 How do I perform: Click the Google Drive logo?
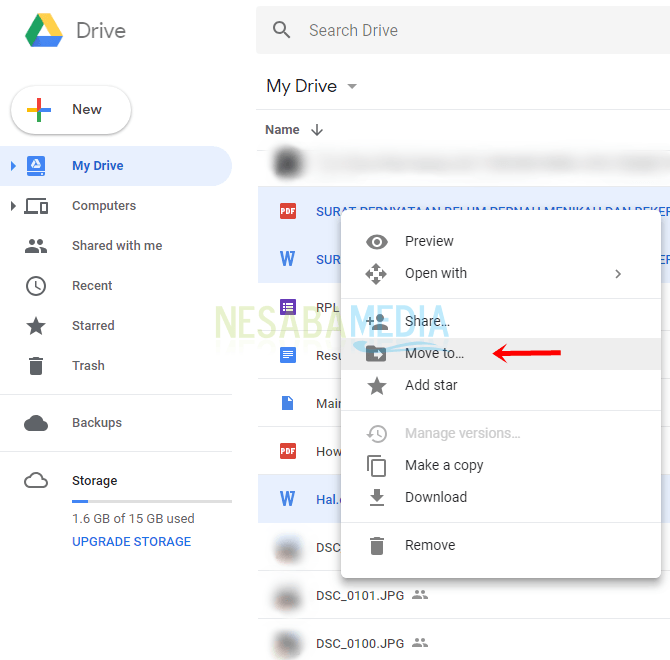pyautogui.click(x=44, y=30)
